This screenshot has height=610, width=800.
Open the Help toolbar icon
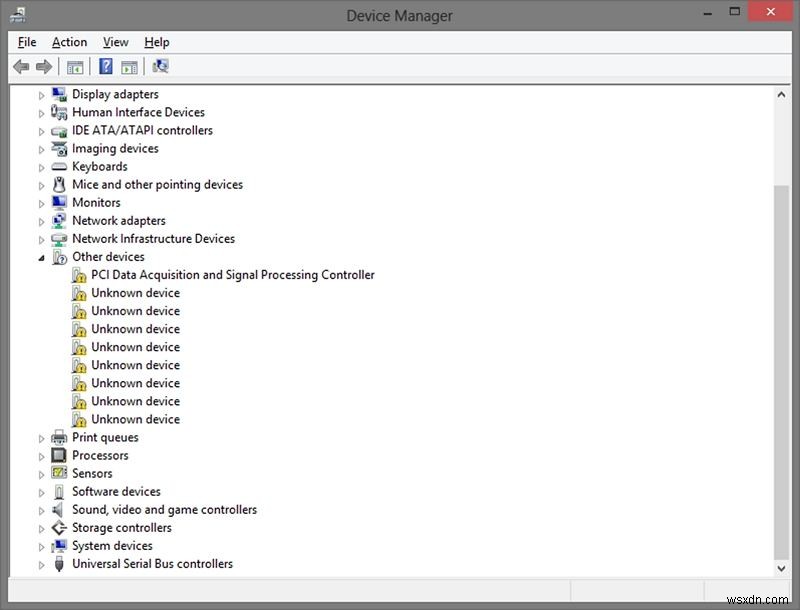tap(105, 66)
